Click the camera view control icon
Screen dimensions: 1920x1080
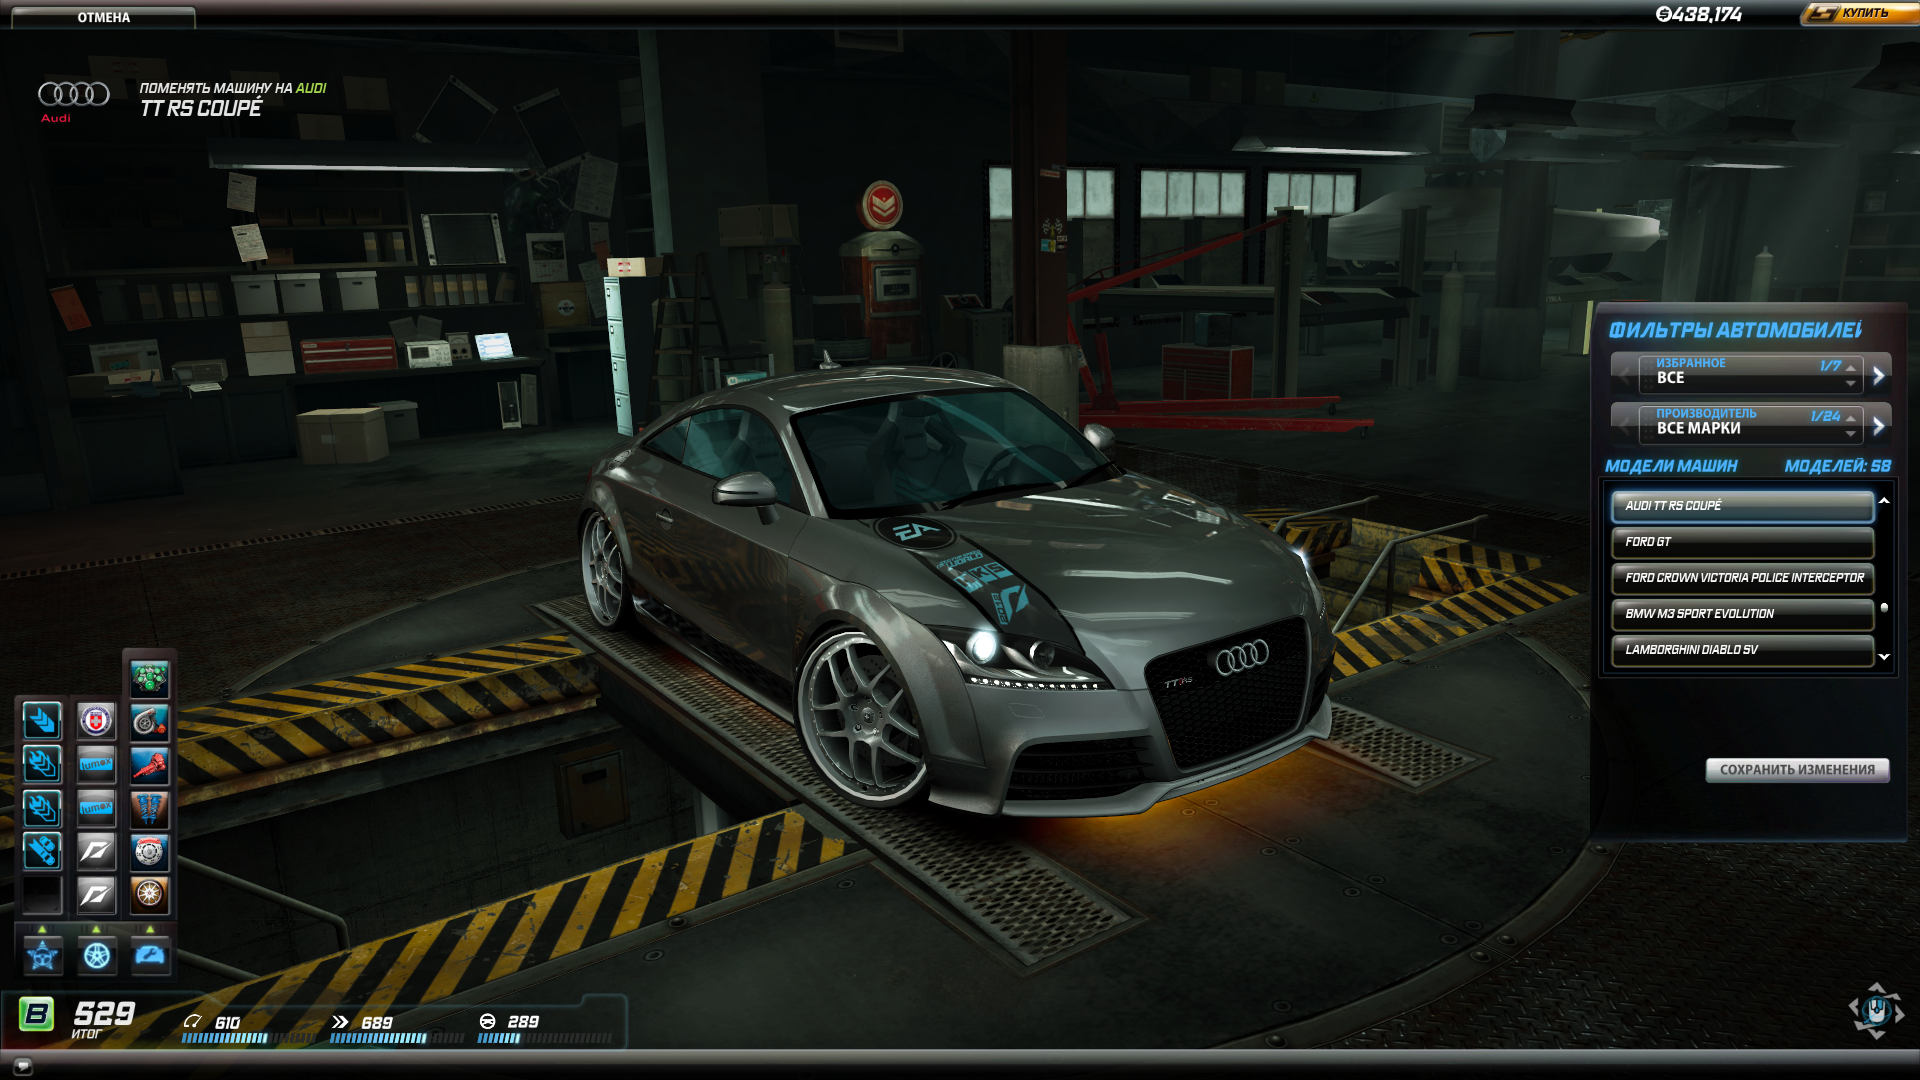pyautogui.click(x=1876, y=1011)
